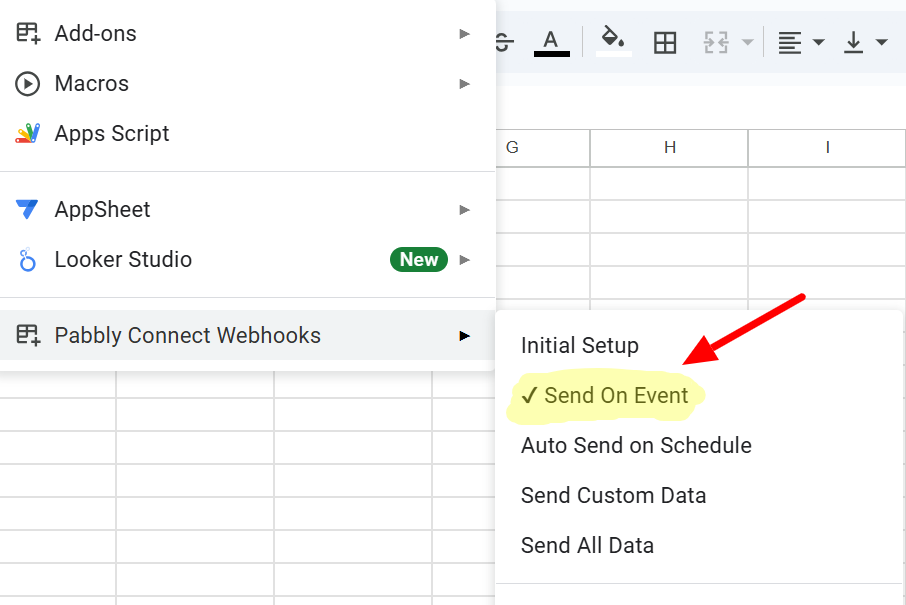906x605 pixels.
Task: Click the Apps Script icon
Action: tap(27, 133)
